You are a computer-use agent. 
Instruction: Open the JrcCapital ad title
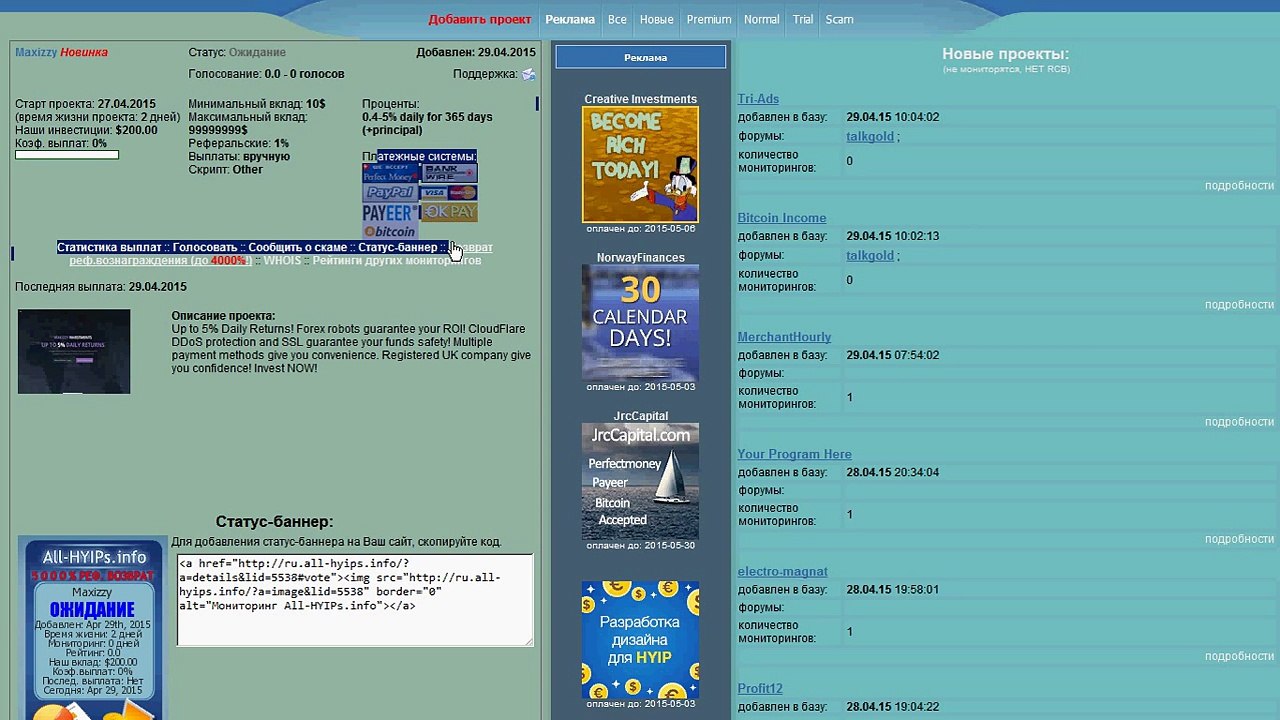pos(640,416)
